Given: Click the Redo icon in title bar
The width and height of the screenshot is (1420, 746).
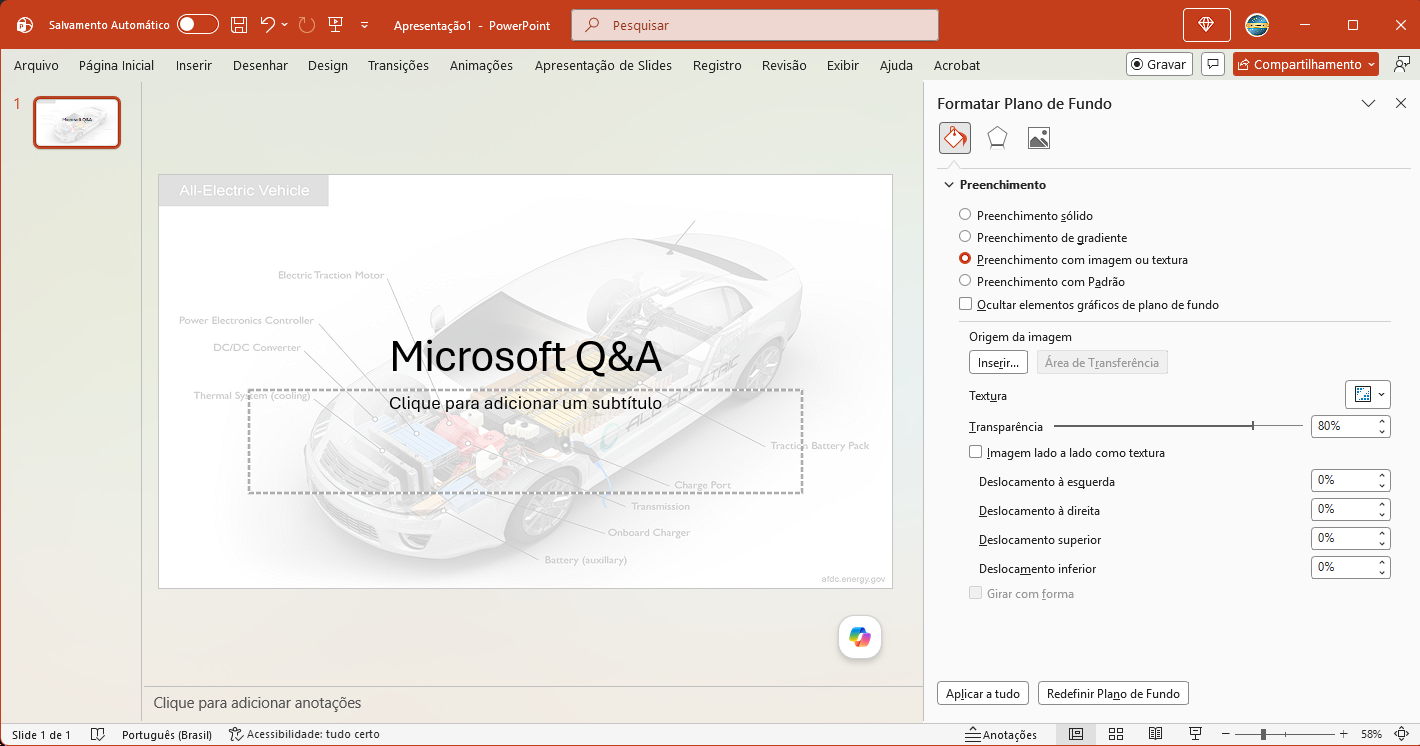Looking at the screenshot, I should (307, 25).
